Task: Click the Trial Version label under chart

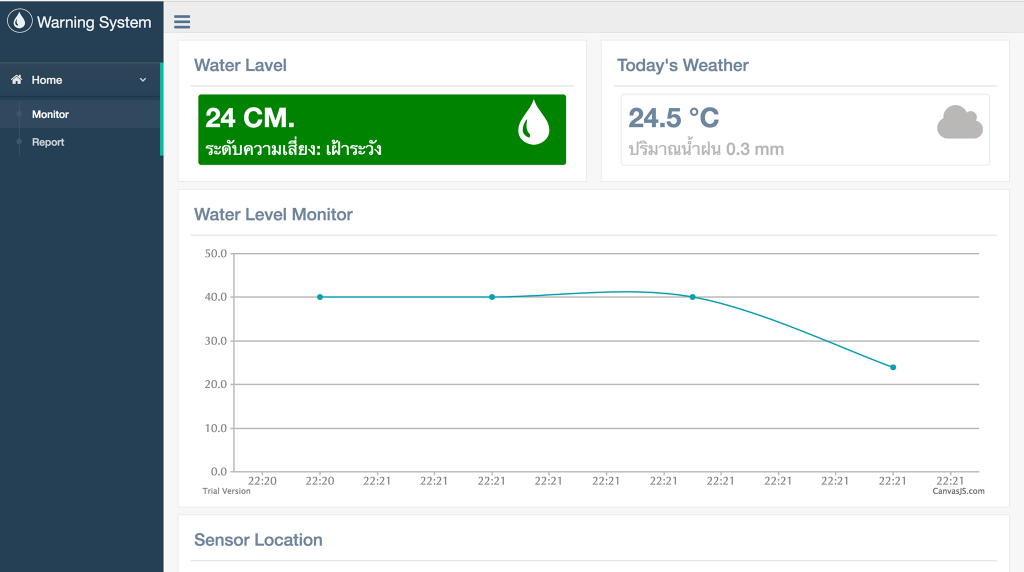Action: pos(226,491)
